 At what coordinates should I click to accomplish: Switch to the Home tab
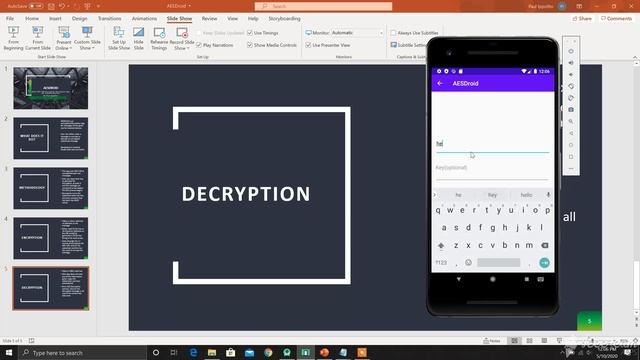point(32,18)
